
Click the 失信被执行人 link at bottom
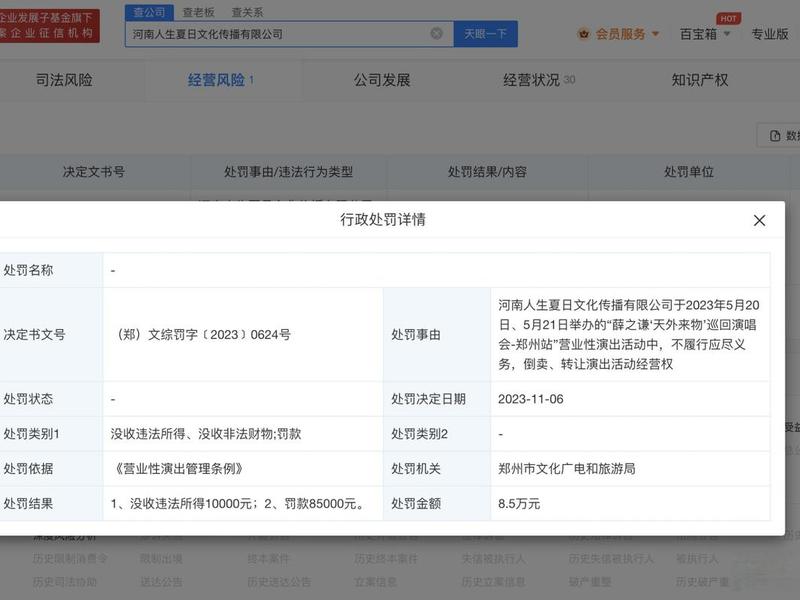click(x=493, y=559)
